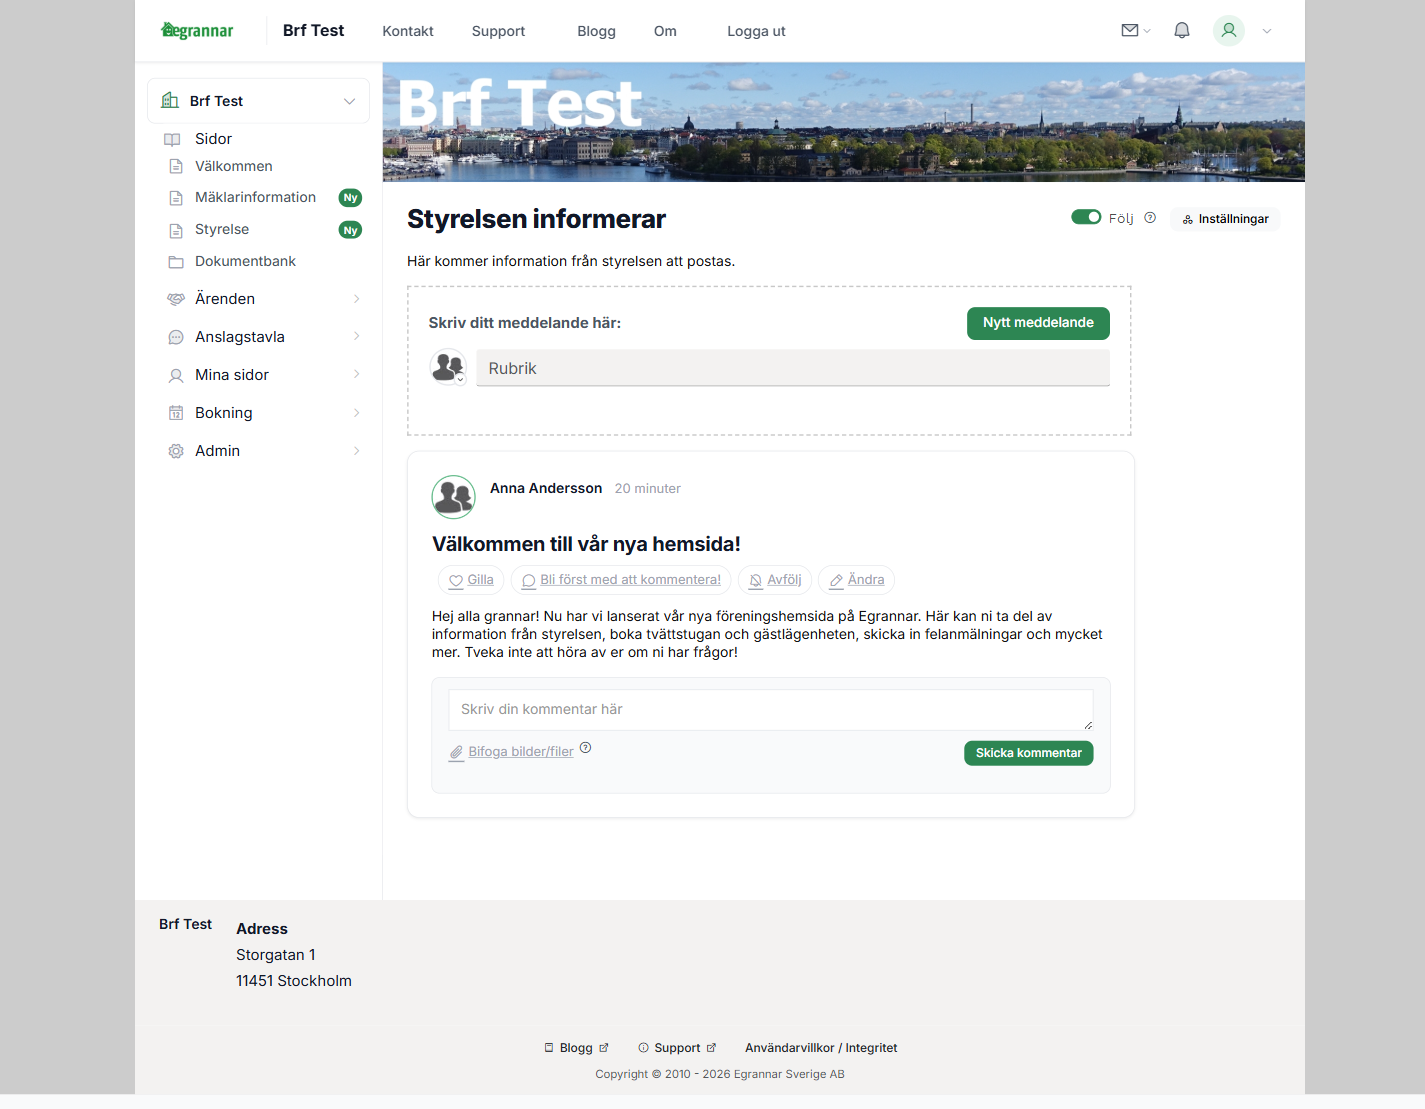The width and height of the screenshot is (1425, 1109).
Task: Click the Ny badge next to Styrelse
Action: click(350, 230)
